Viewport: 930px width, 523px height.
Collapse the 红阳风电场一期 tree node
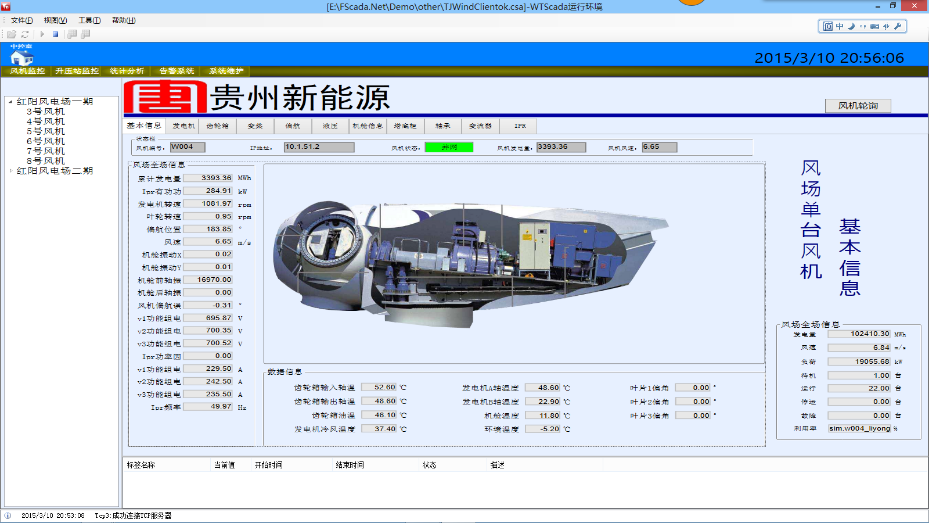(x=10, y=101)
